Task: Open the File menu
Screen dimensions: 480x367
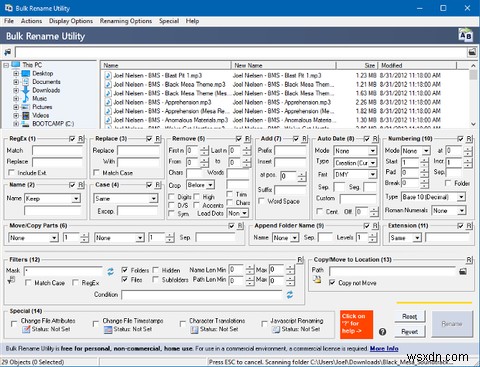Action: 9,21
